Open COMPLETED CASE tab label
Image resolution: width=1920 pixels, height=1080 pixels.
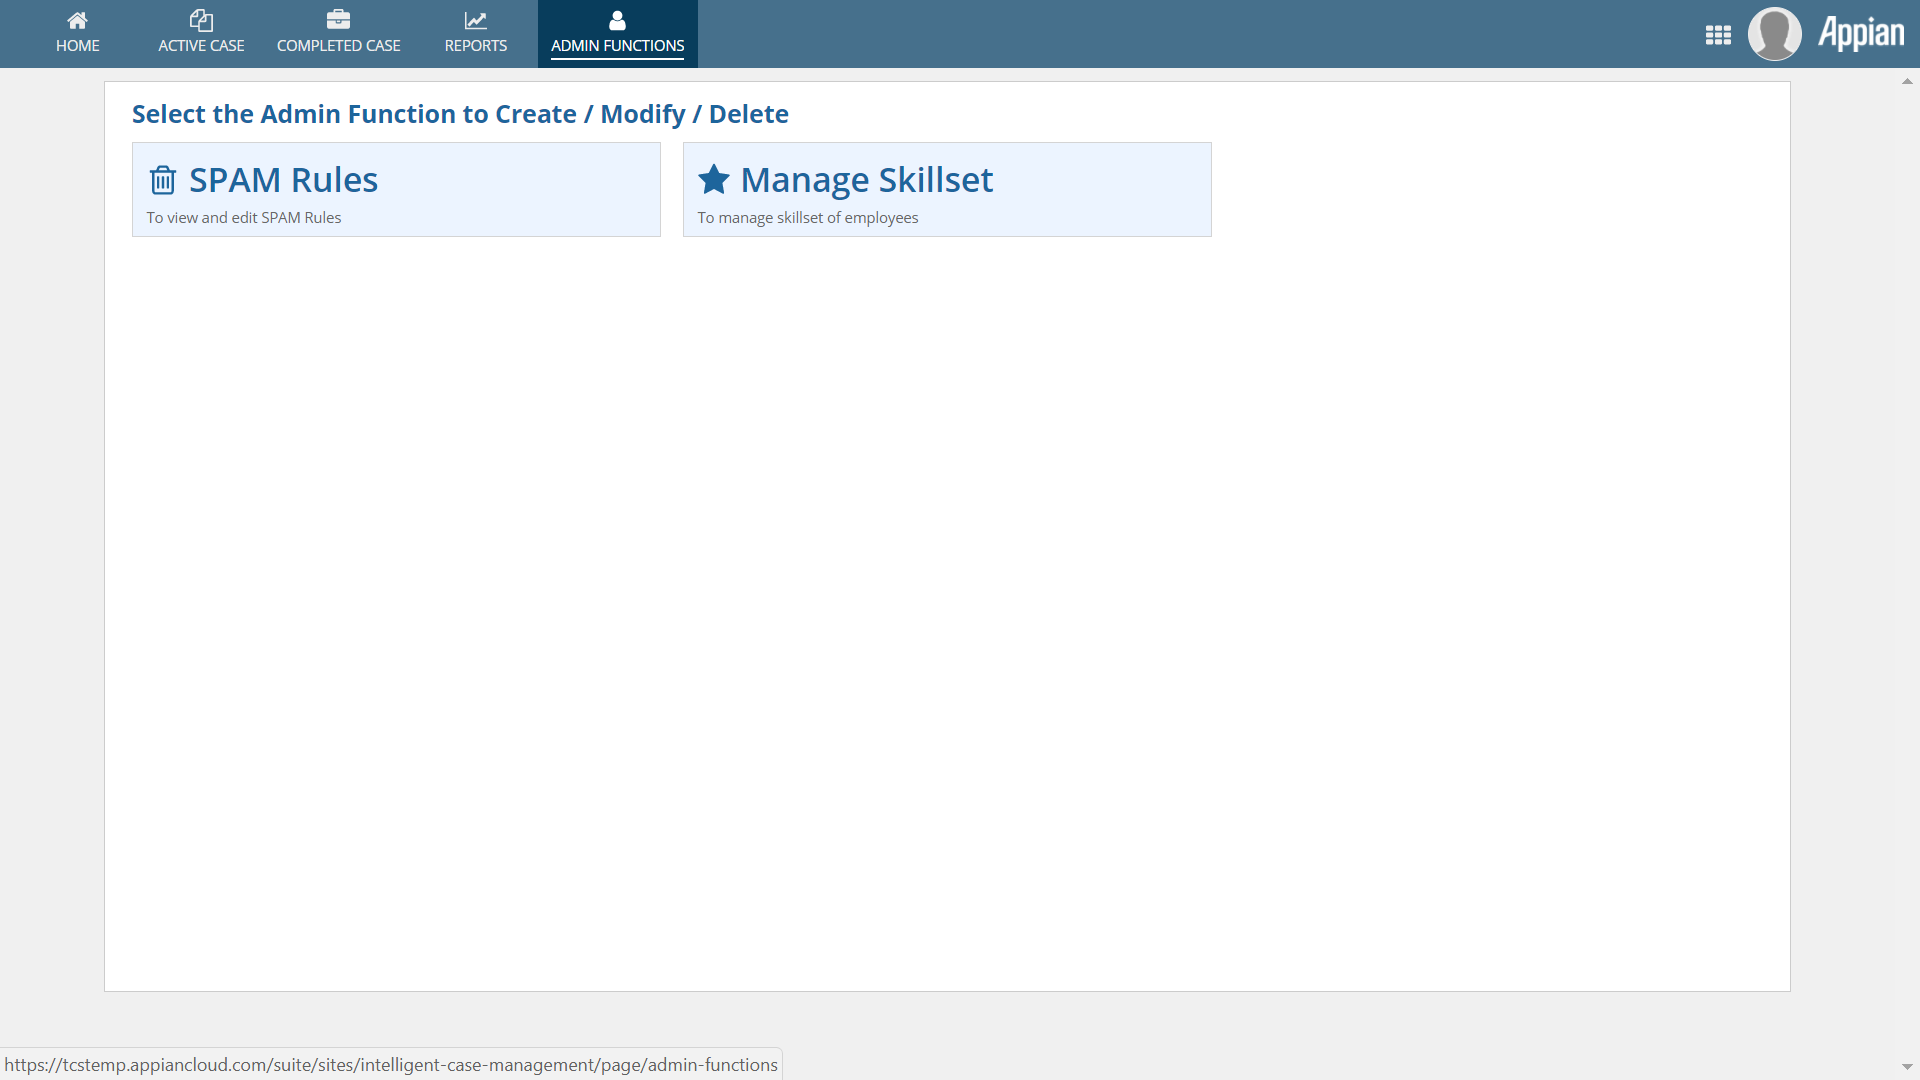338,46
